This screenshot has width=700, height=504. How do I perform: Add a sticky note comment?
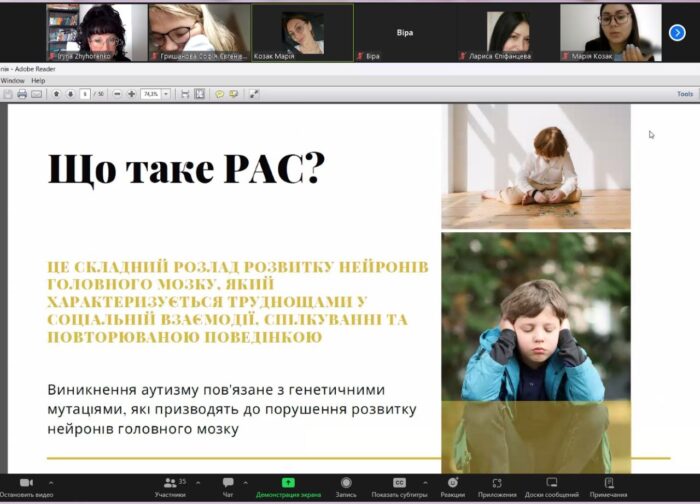219,94
